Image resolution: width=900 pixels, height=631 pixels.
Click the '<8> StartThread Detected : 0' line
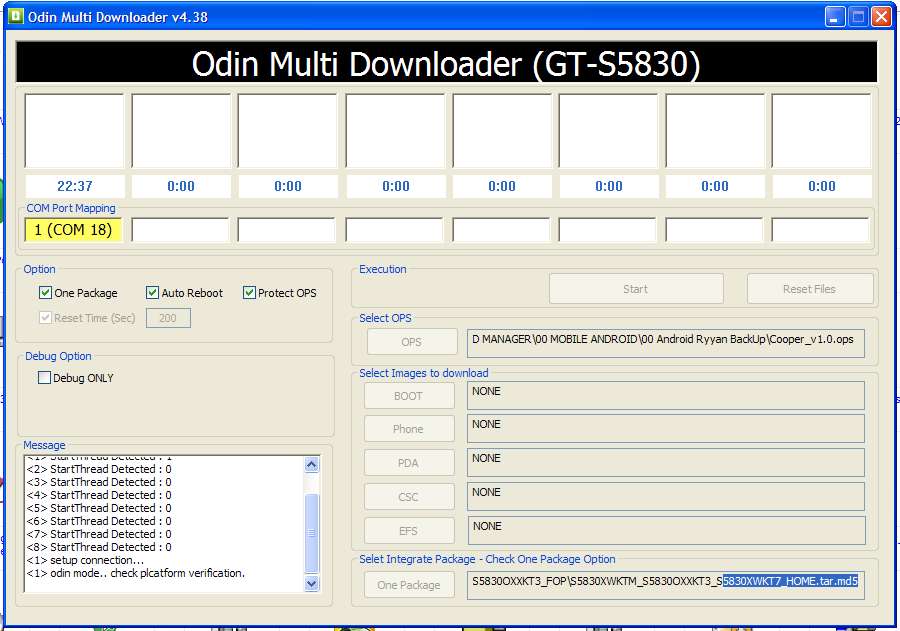[x=99, y=547]
